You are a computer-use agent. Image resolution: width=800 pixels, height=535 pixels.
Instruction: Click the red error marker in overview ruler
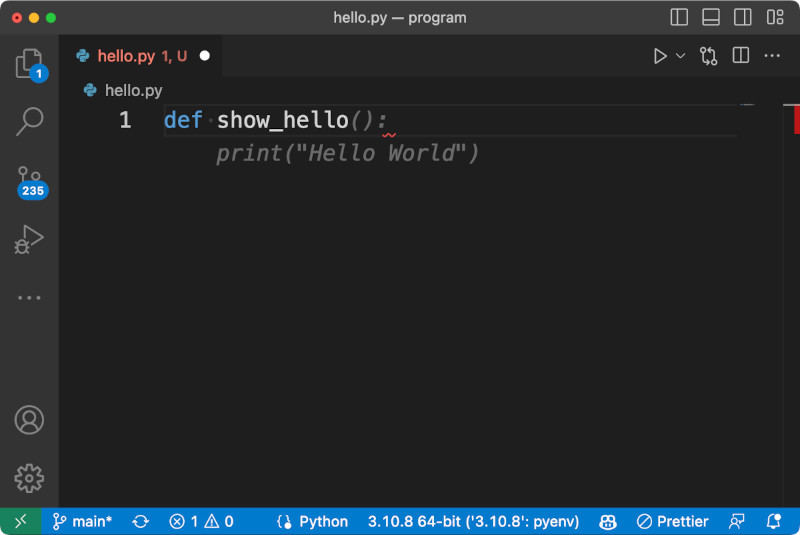[x=795, y=120]
